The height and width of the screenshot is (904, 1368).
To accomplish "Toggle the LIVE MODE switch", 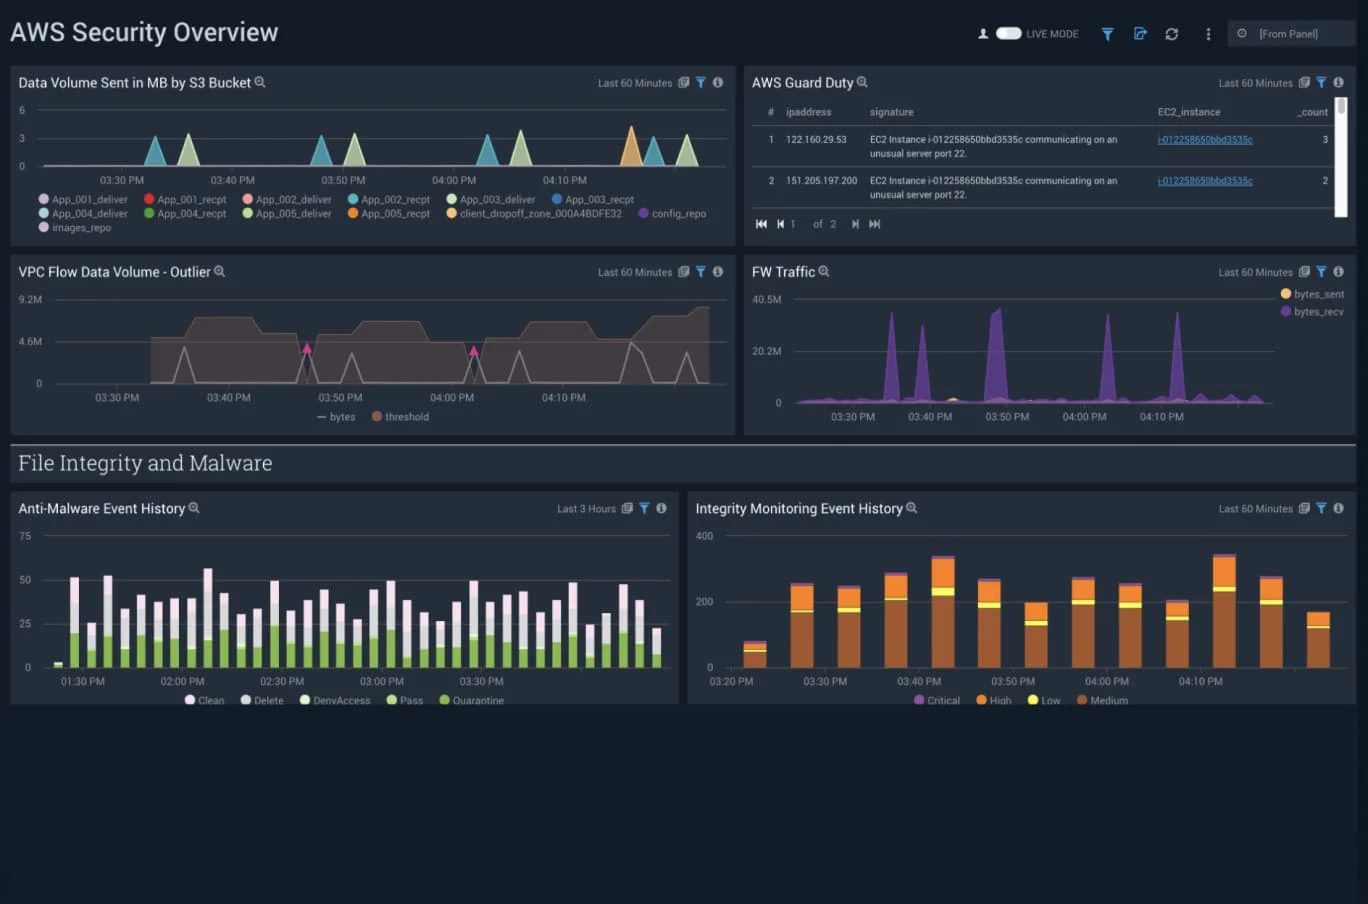I will pos(1008,34).
